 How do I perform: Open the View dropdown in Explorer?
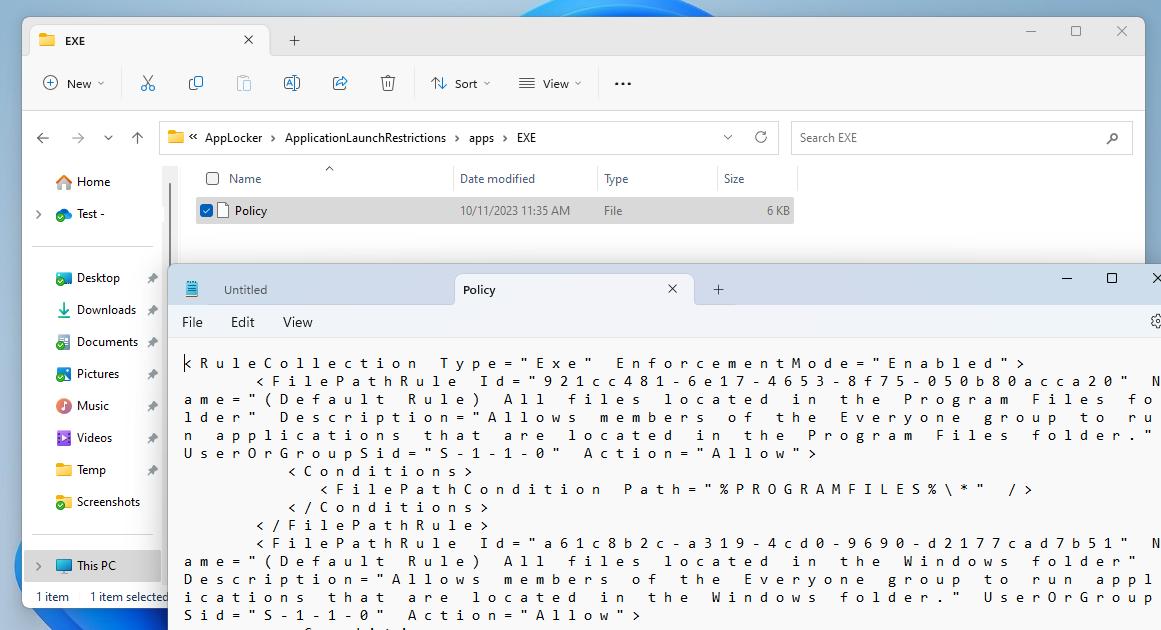click(x=549, y=84)
